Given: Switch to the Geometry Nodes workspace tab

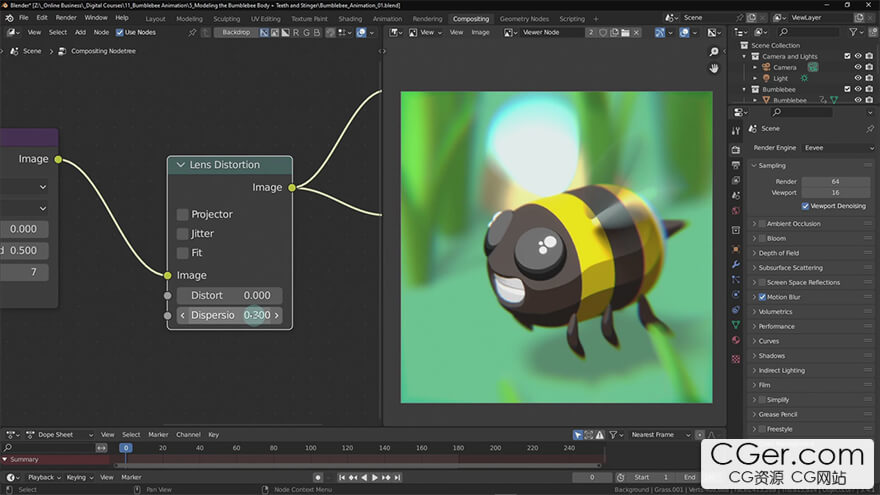Looking at the screenshot, I should [524, 18].
